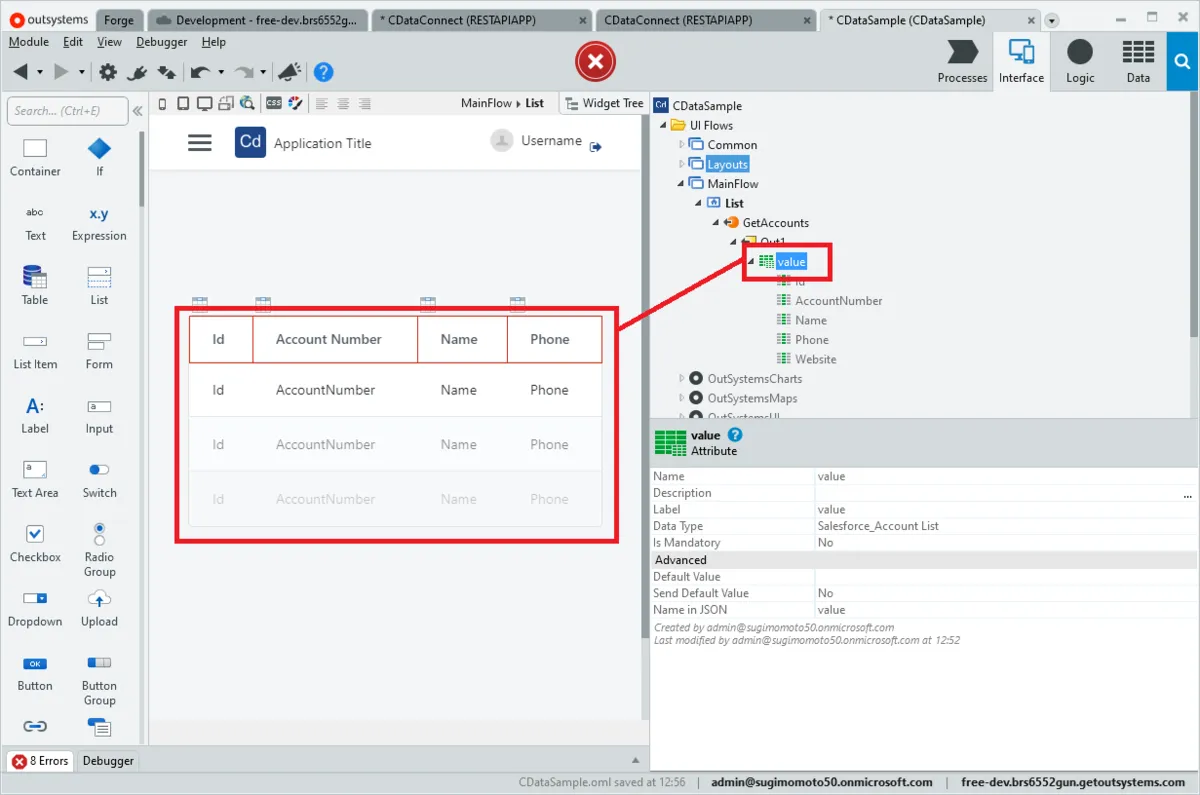Viewport: 1200px width, 795px height.
Task: Click the toolbox search field
Action: click(67, 111)
